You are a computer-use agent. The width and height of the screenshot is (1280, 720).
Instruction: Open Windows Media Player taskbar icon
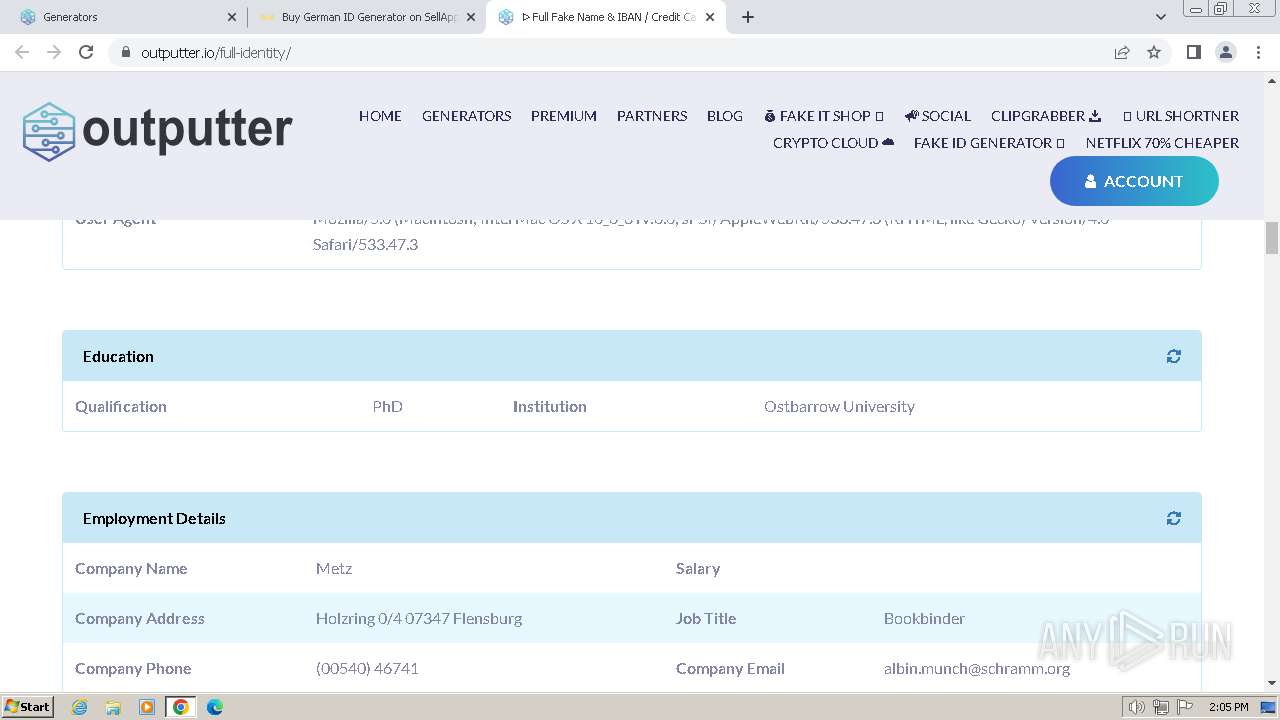pyautogui.click(x=147, y=707)
